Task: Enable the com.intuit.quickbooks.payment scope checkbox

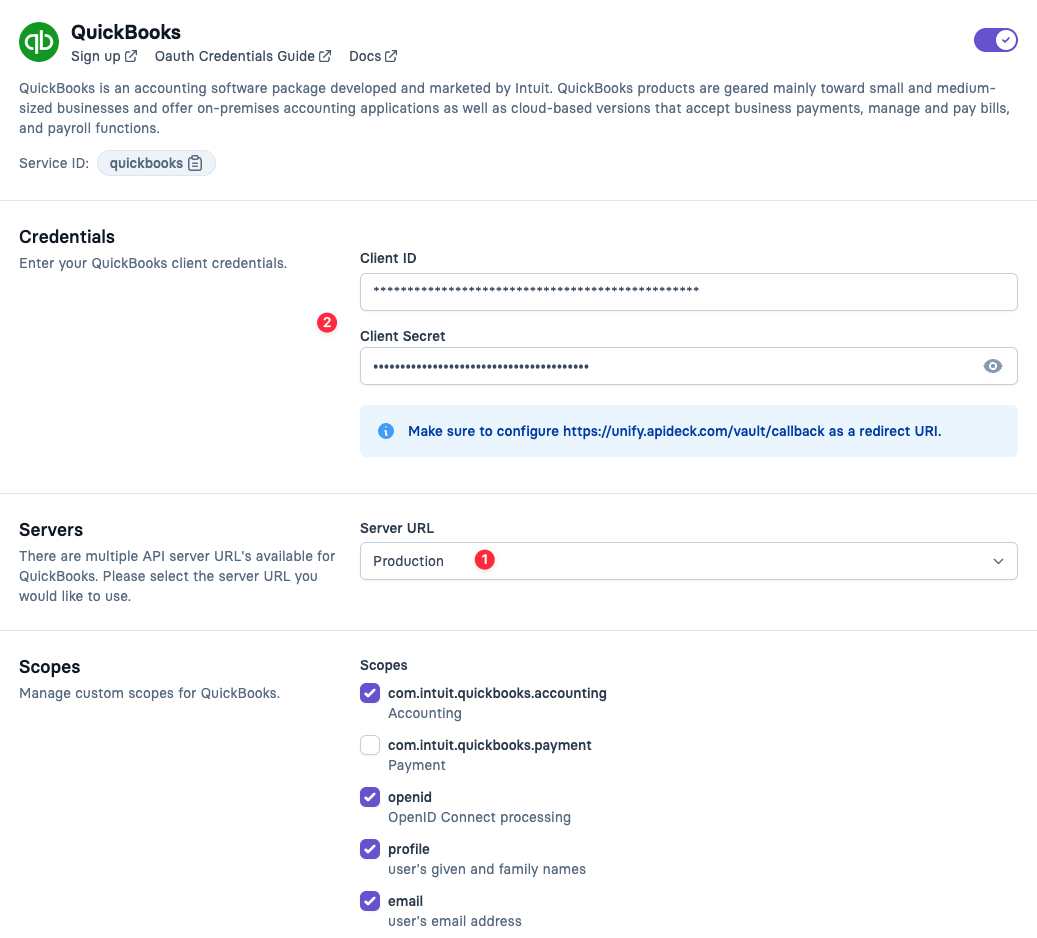Action: point(370,745)
